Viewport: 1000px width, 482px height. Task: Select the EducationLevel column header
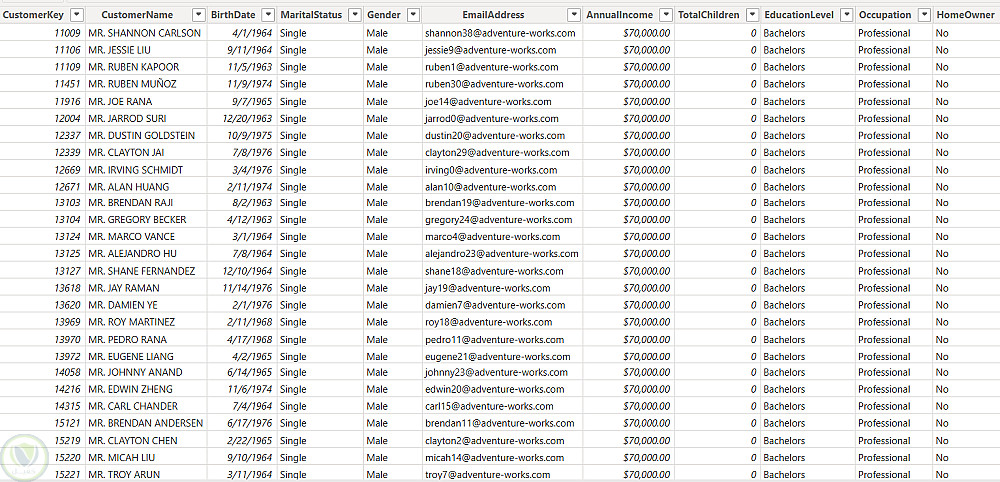pyautogui.click(x=798, y=15)
